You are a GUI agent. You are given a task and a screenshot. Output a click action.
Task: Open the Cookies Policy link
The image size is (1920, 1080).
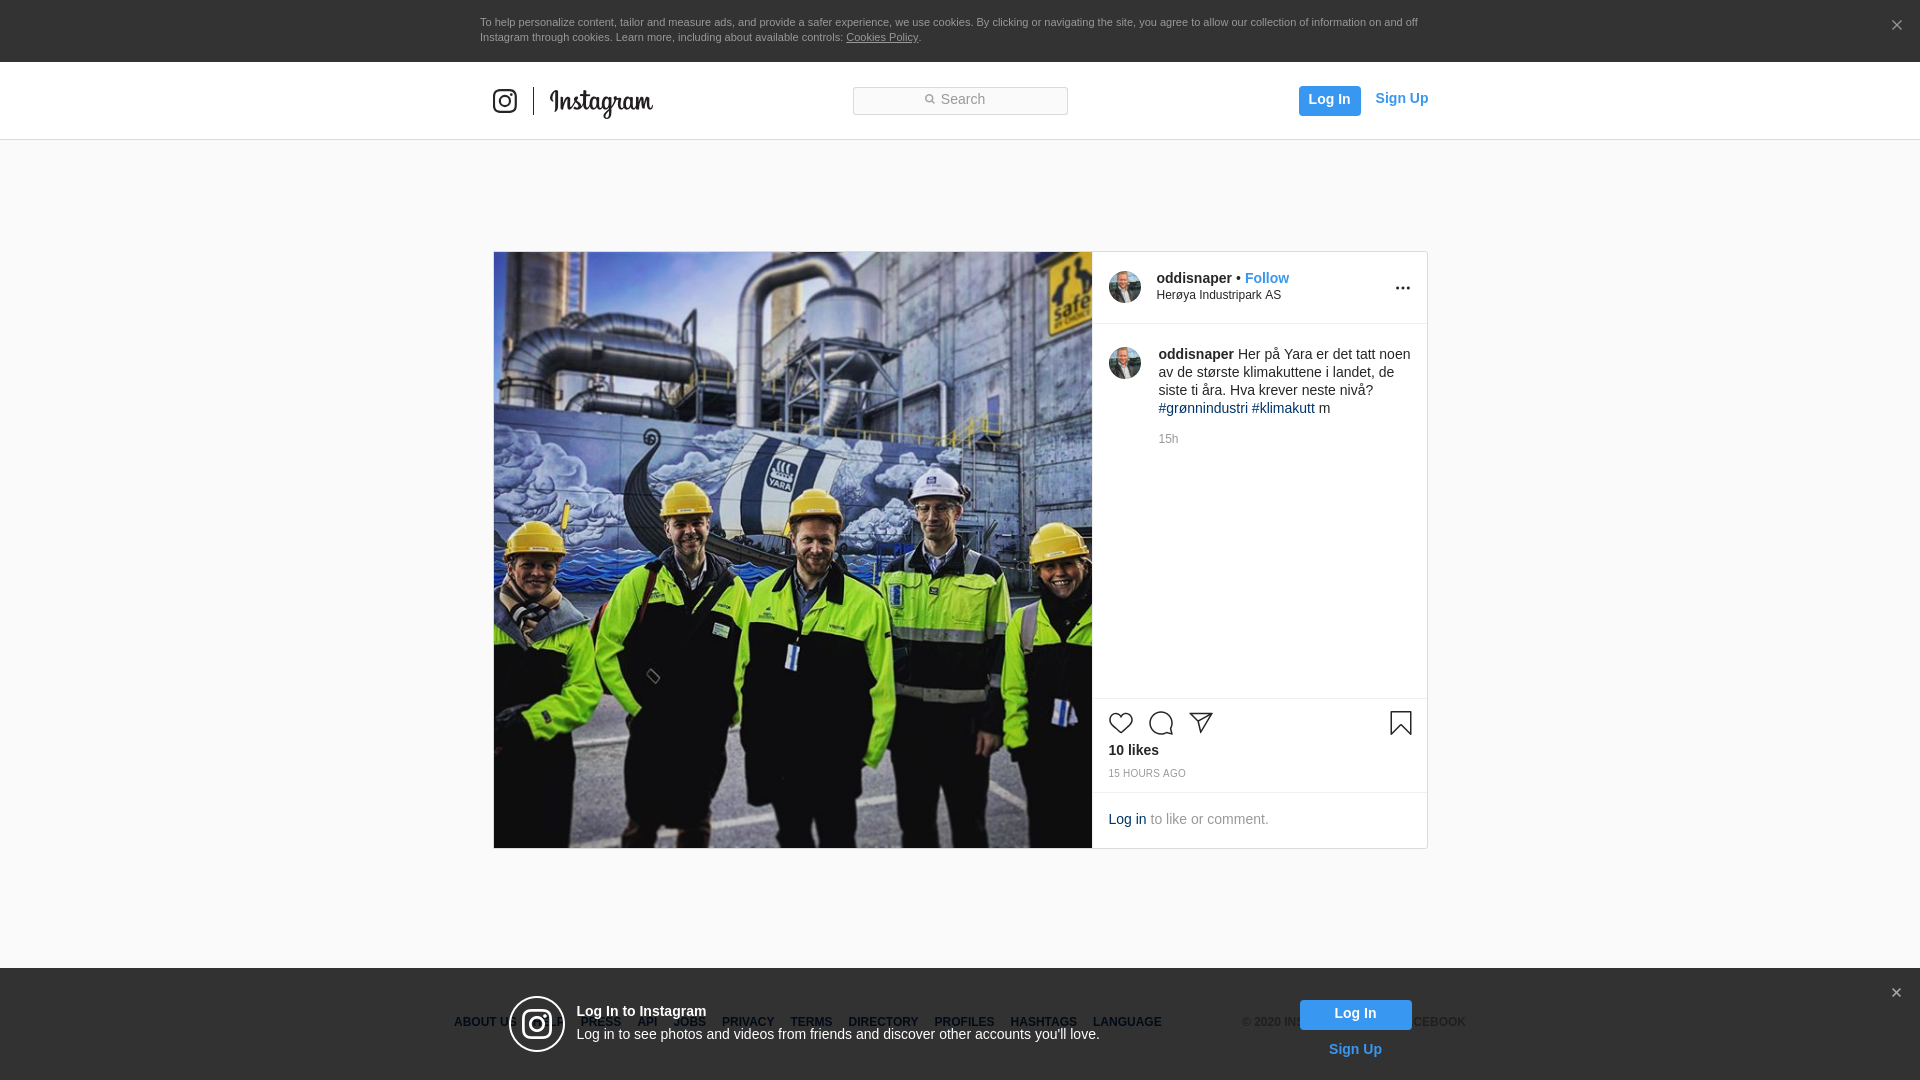tap(881, 37)
